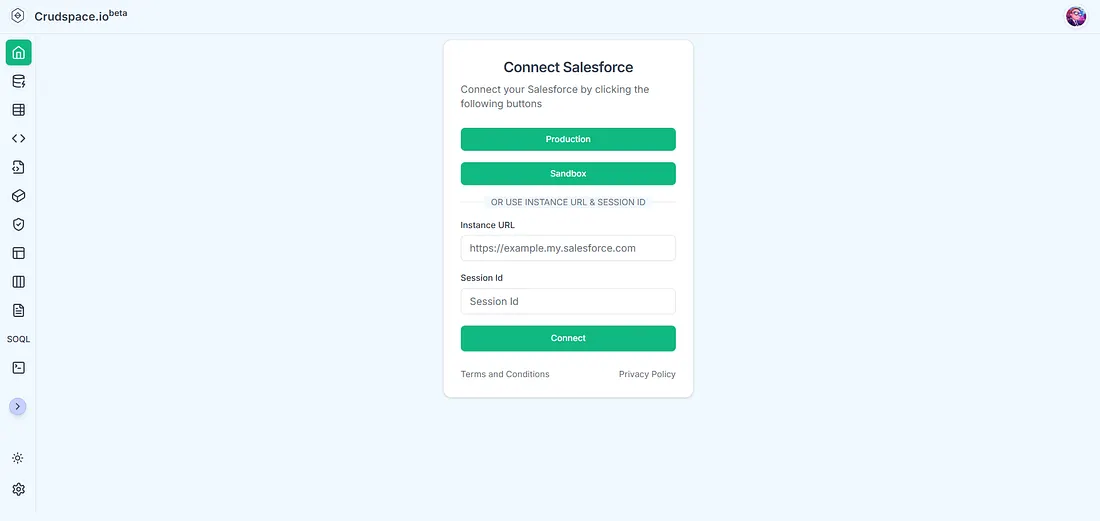Click the Sandbox button
This screenshot has height=521, width=1100.
coord(568,174)
